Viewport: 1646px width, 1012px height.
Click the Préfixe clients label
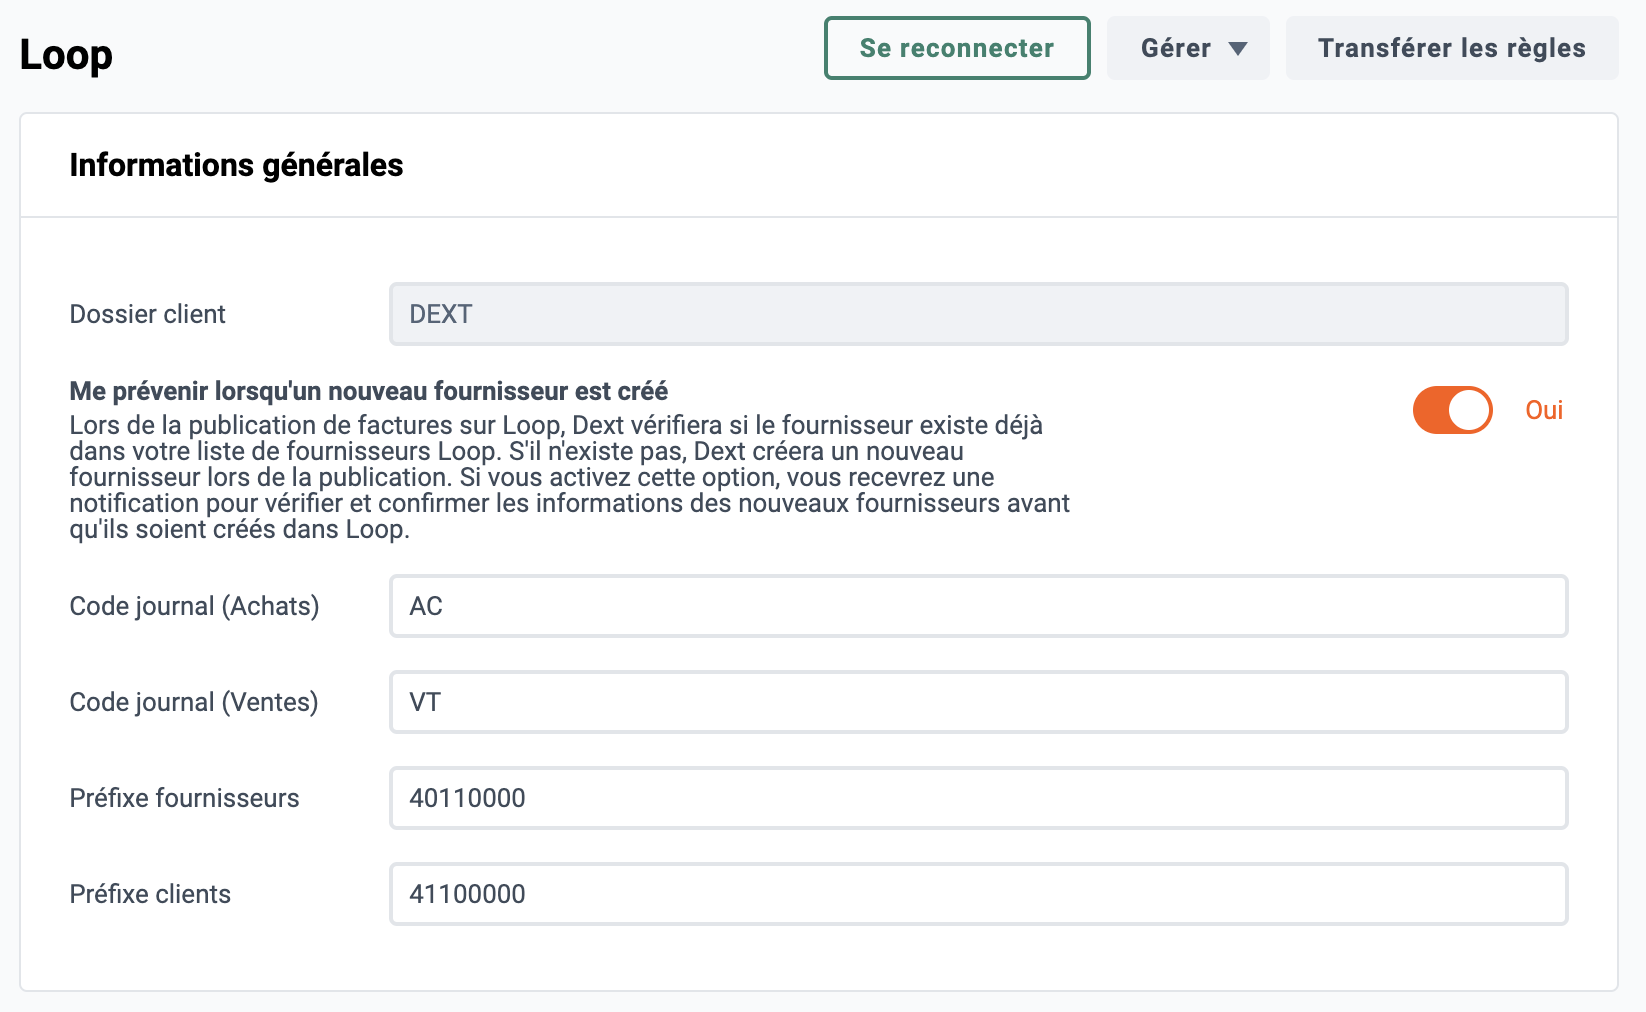click(x=150, y=894)
